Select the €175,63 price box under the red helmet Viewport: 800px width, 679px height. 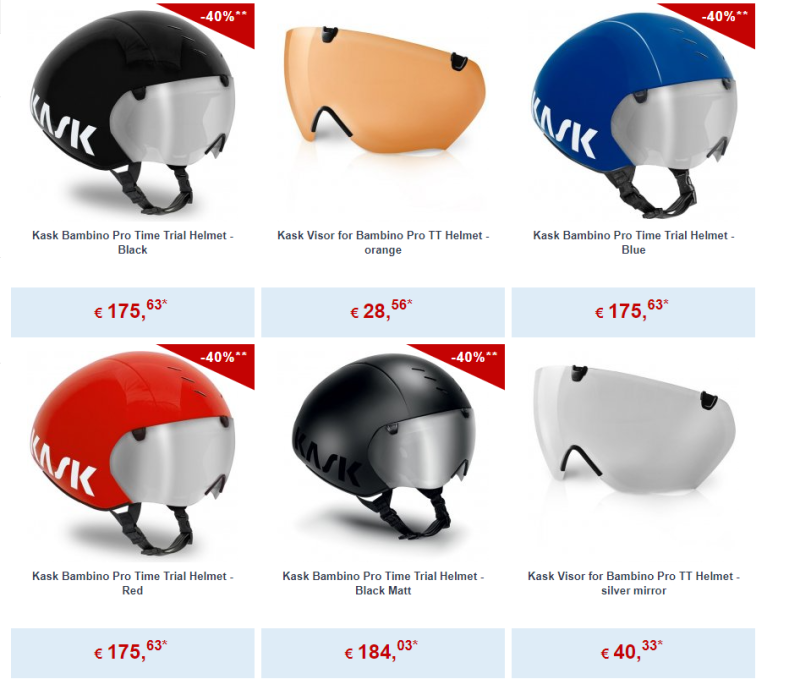coord(133,652)
